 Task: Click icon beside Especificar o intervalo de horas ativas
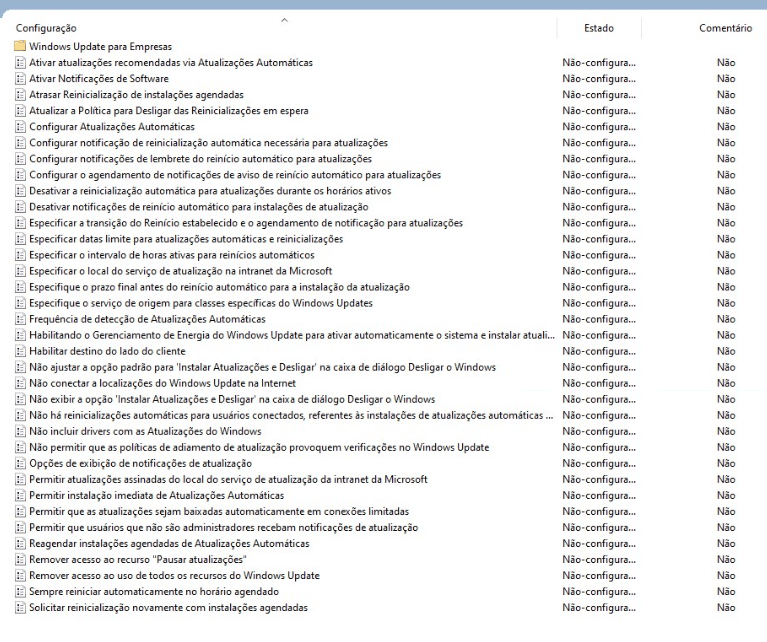(x=20, y=255)
